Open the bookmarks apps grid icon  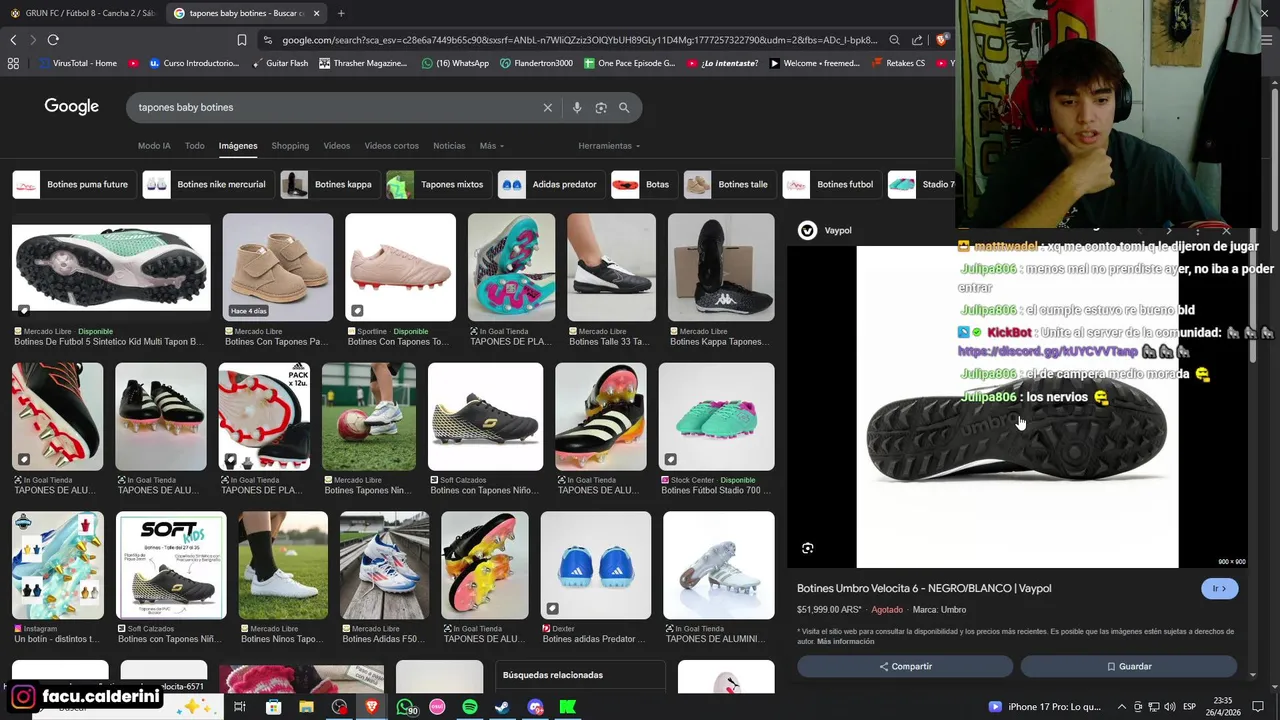coord(13,63)
